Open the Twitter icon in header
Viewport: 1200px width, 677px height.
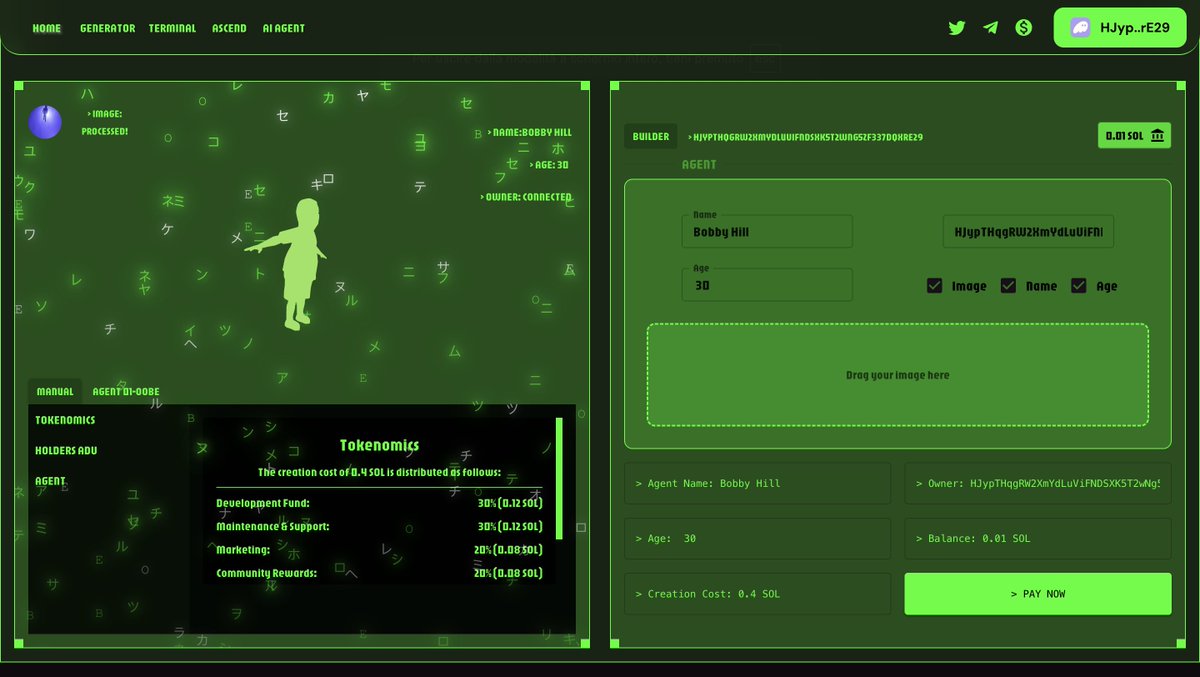(x=957, y=28)
